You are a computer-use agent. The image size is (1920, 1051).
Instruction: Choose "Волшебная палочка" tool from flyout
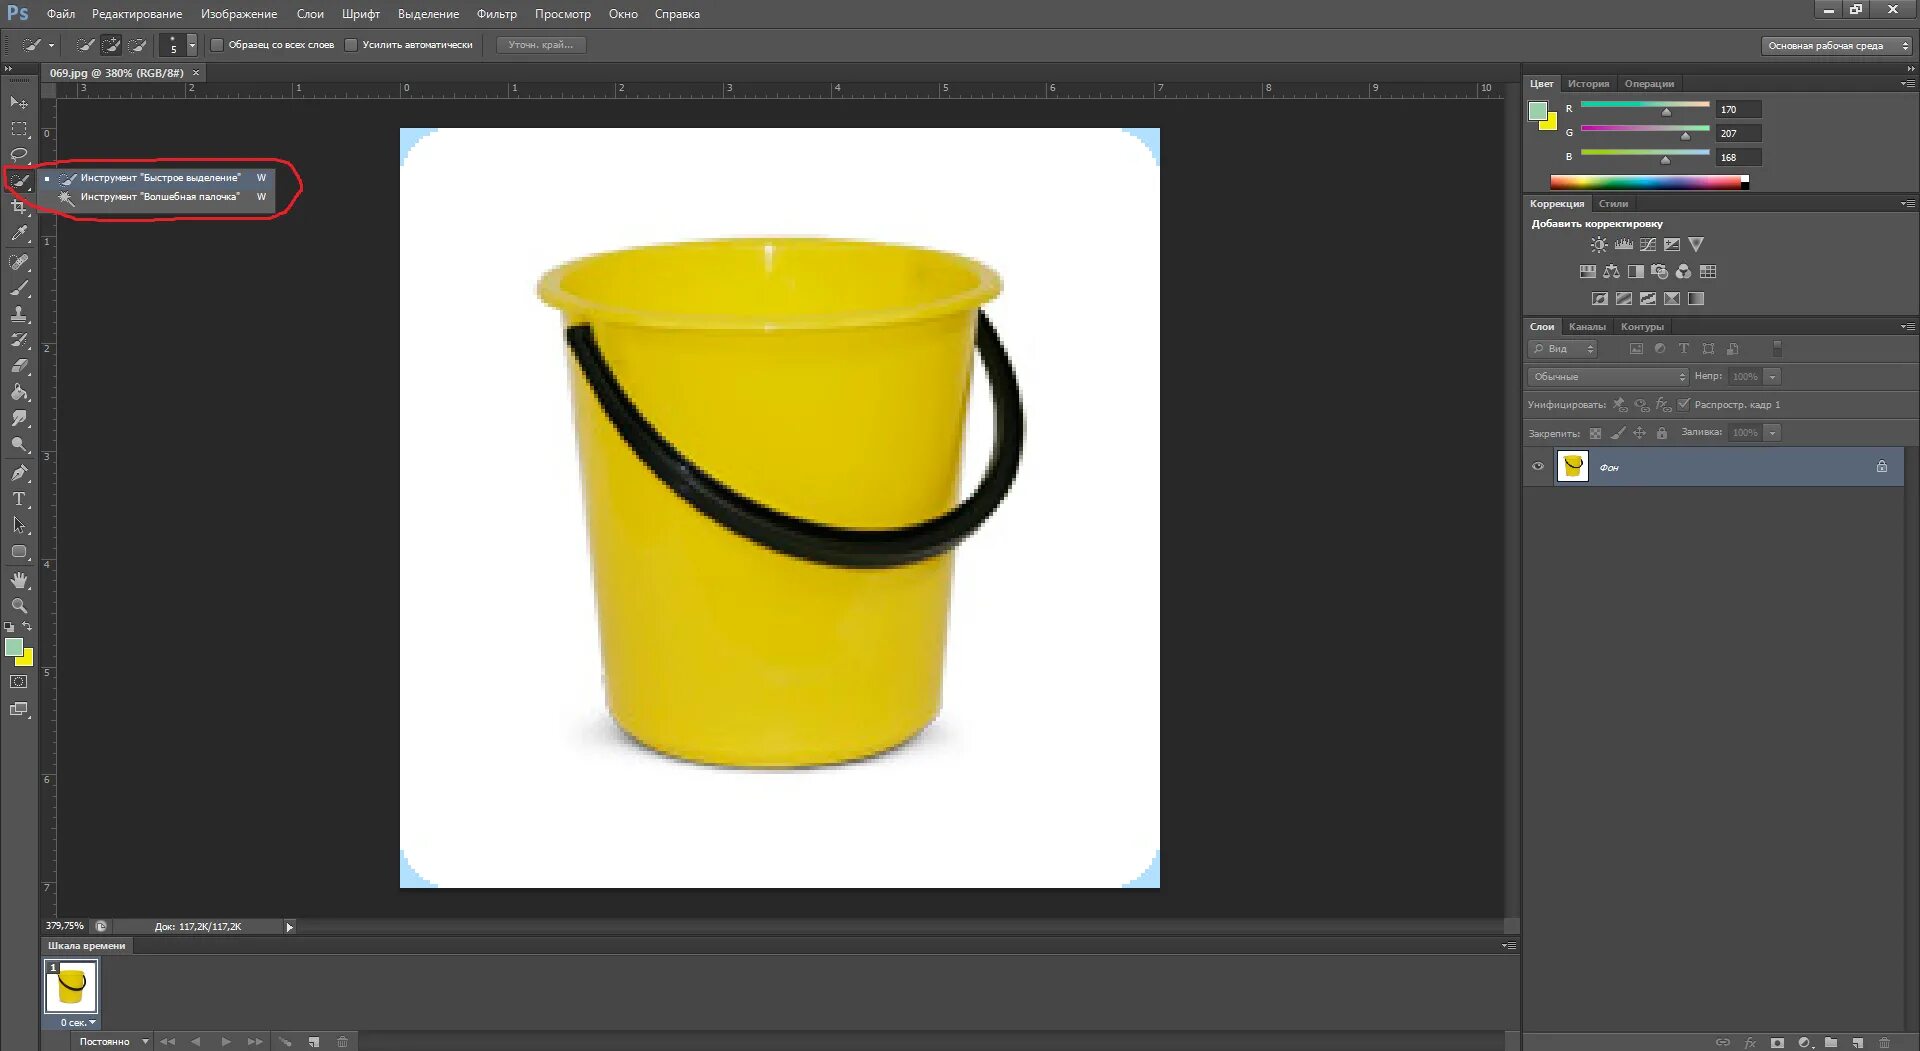pos(160,197)
